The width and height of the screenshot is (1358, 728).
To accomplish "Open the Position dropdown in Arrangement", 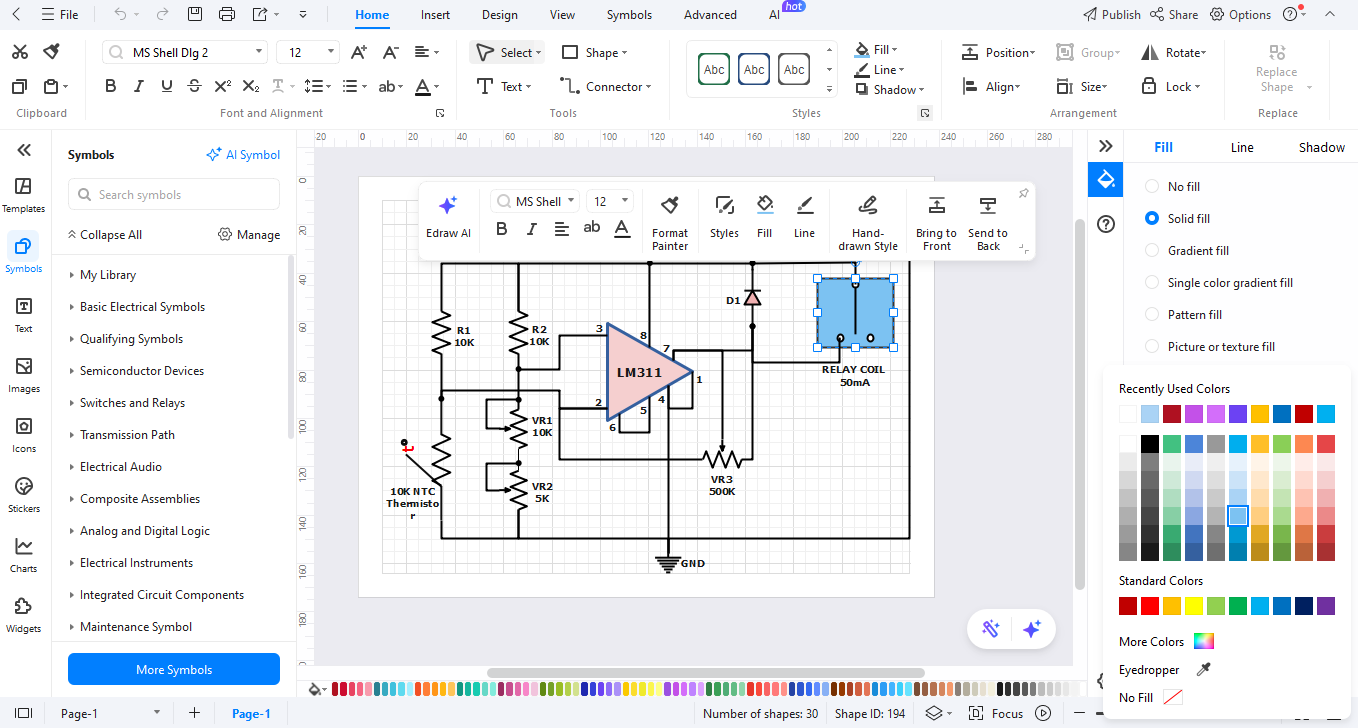I will (x=999, y=52).
